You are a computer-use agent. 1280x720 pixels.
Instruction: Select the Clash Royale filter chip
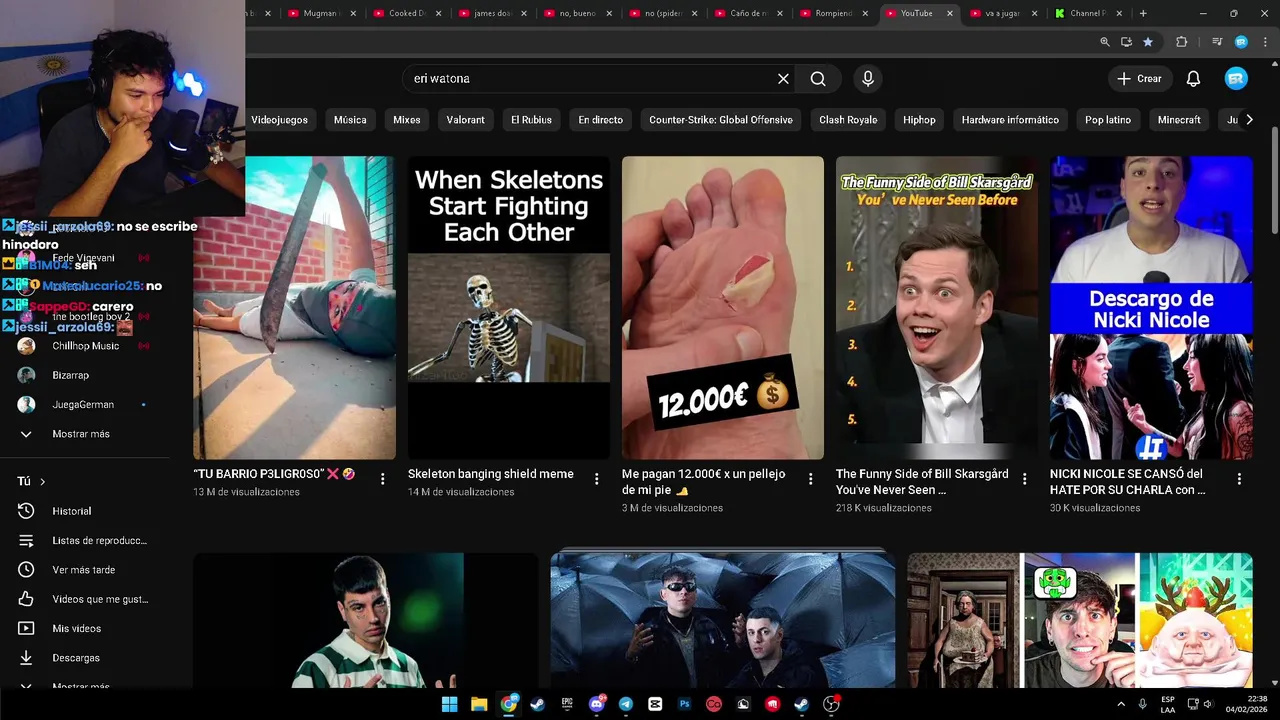(848, 120)
